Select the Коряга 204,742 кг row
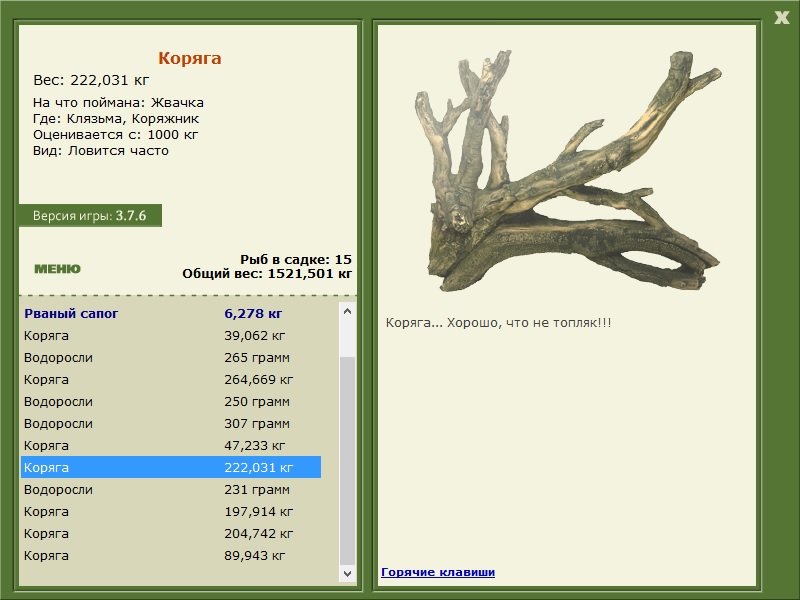 [171, 533]
